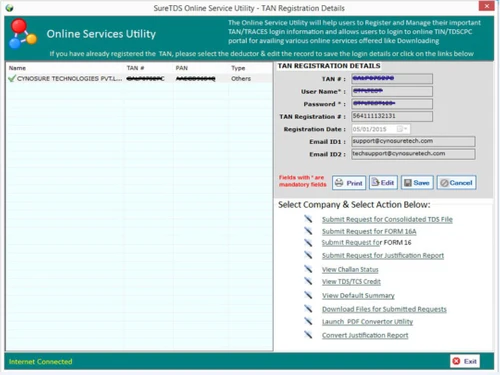Click the icon beside Submit Request for FORM 16A
The width and height of the screenshot is (500, 375).
[x=308, y=231]
